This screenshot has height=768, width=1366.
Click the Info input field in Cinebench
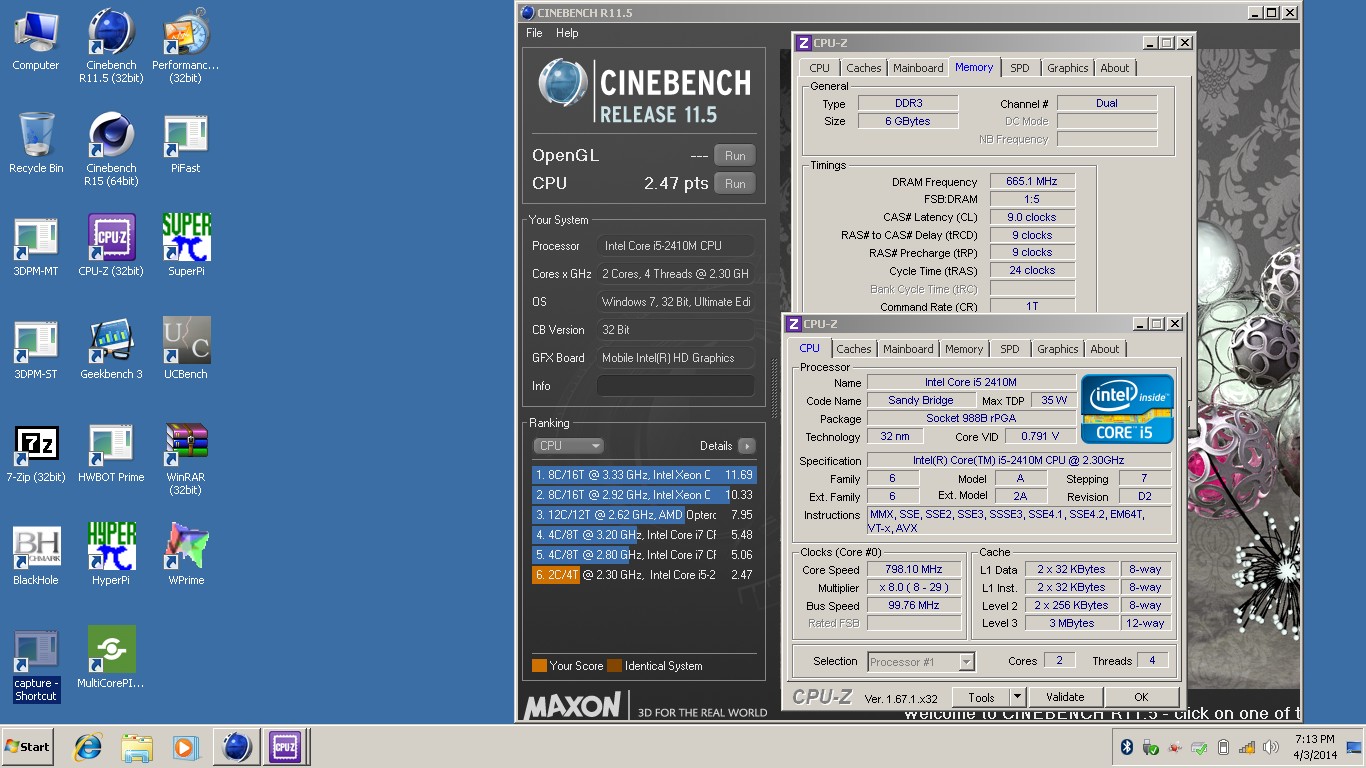click(x=676, y=386)
